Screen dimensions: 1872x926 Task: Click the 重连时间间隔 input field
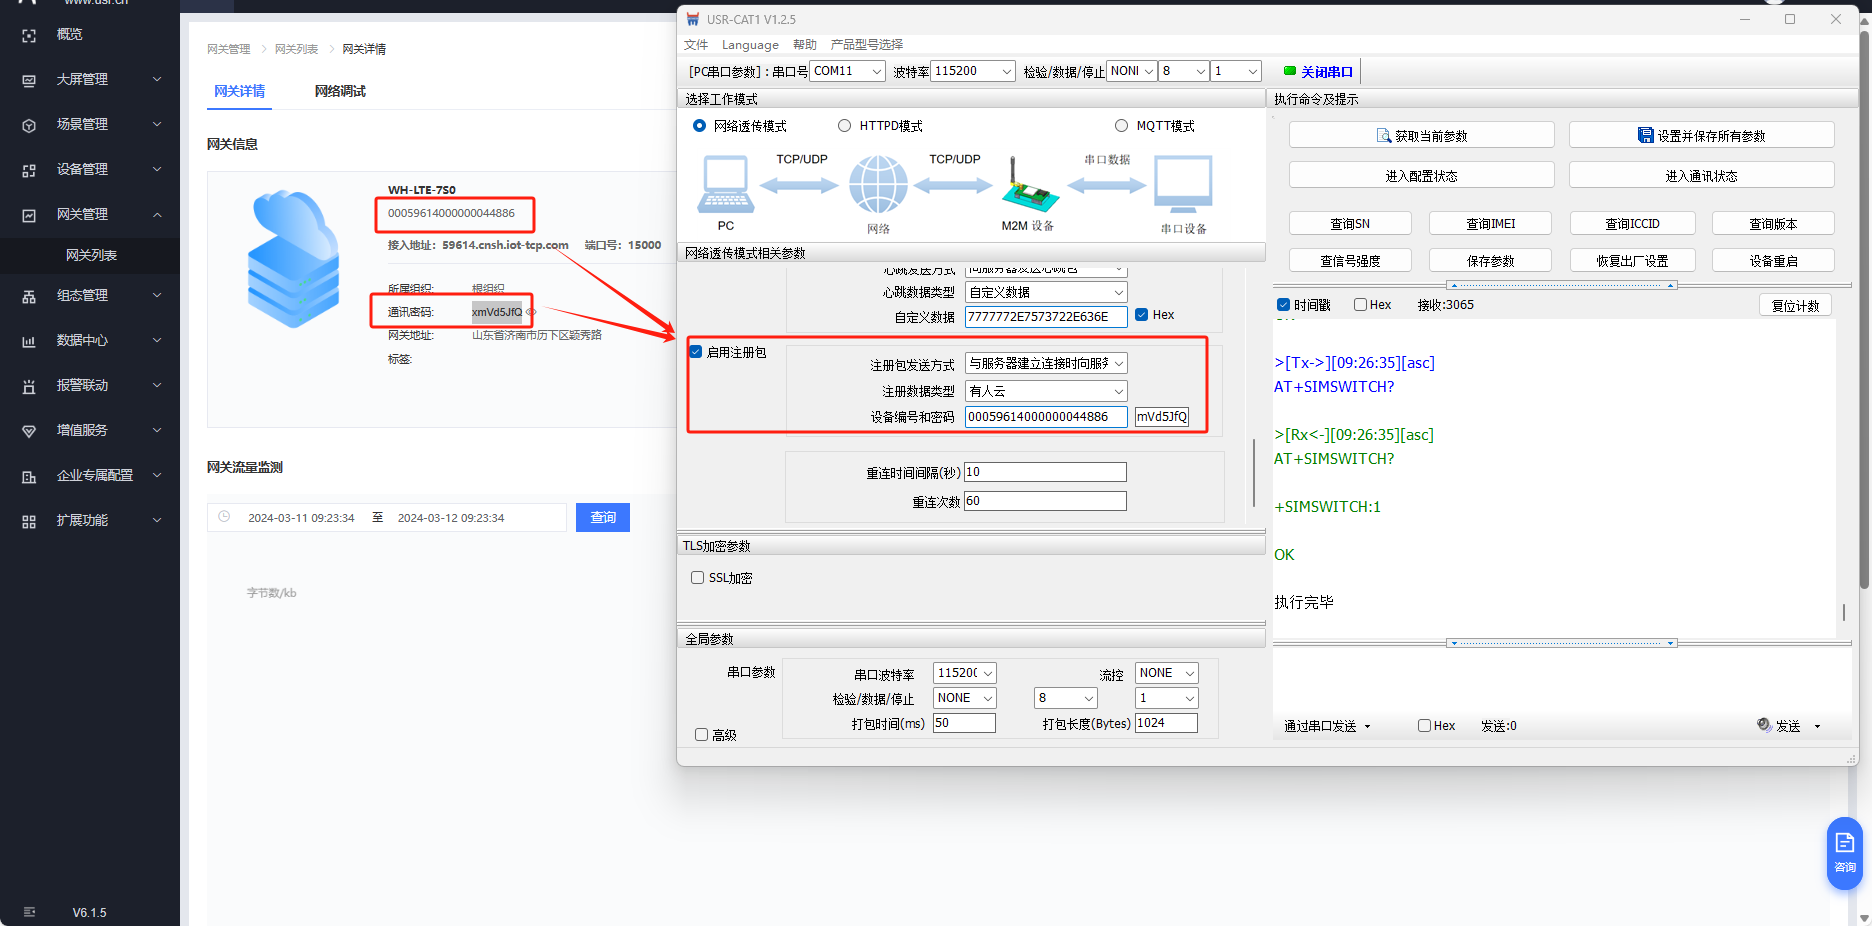1045,472
